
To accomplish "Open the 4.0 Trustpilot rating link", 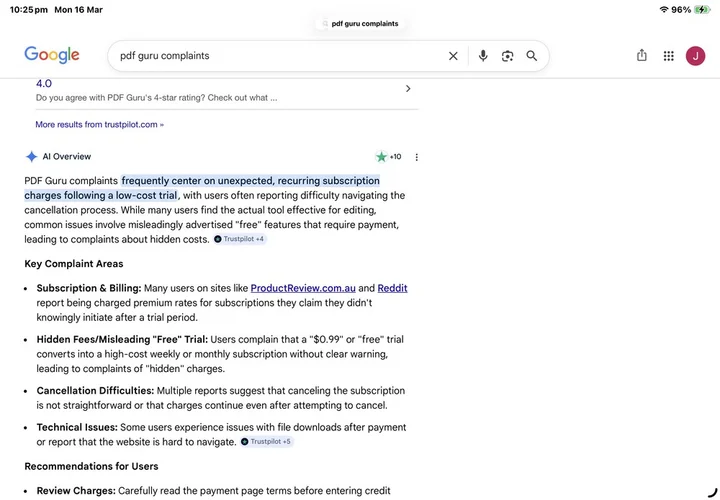I will [x=44, y=84].
